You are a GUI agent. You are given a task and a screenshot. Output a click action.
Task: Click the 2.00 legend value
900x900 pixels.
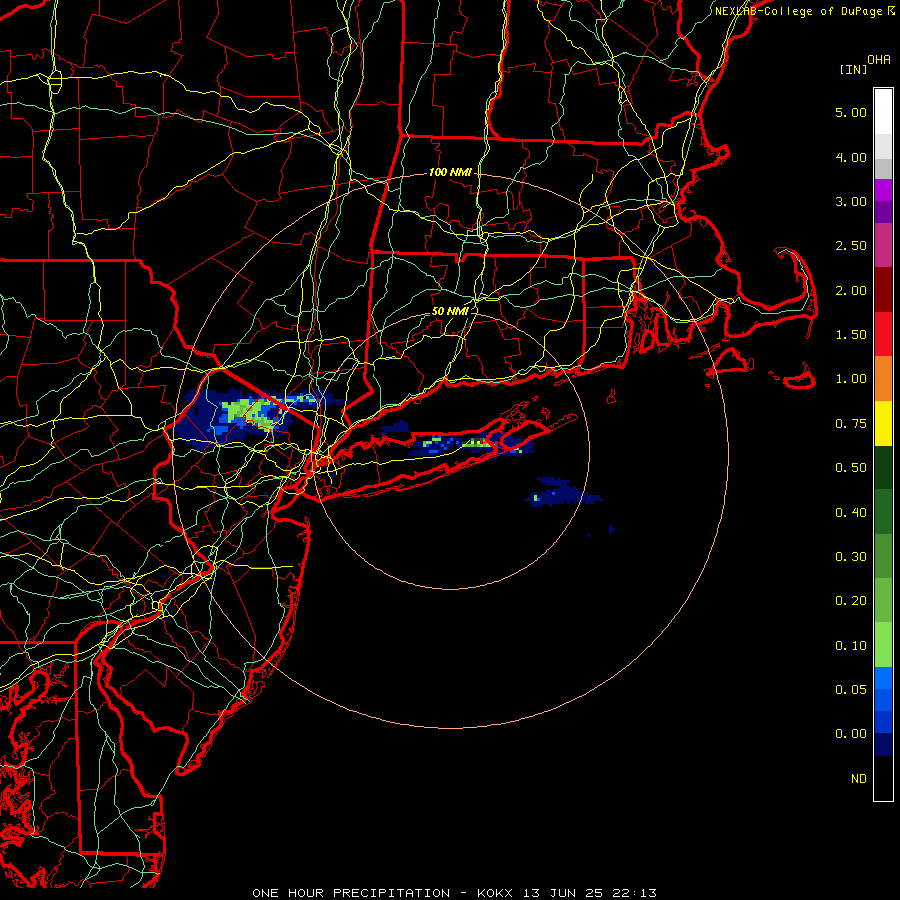[x=851, y=290]
